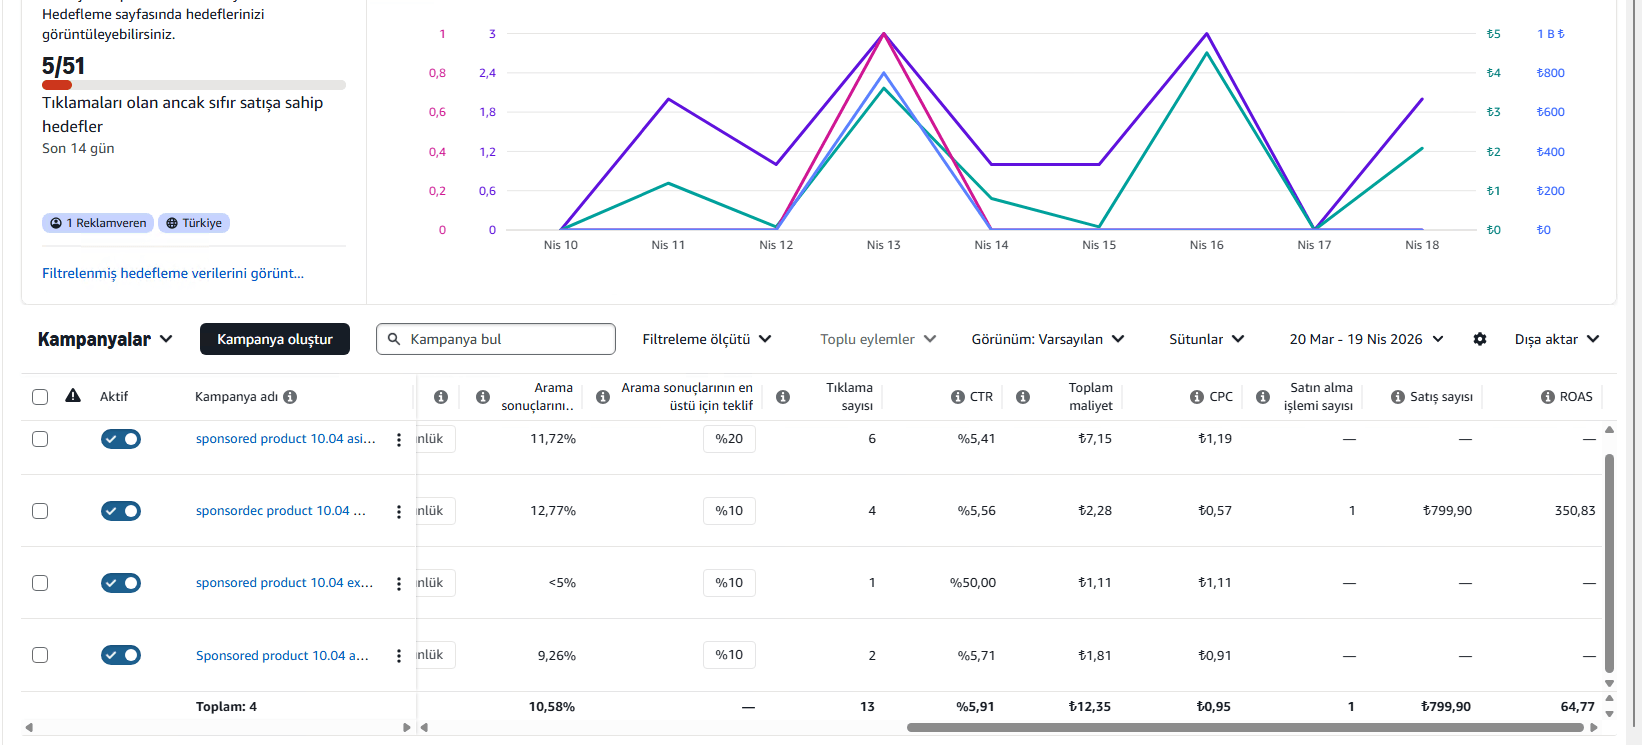Click the '1 Reklamveren' filter chip
1642x745 pixels.
point(98,223)
